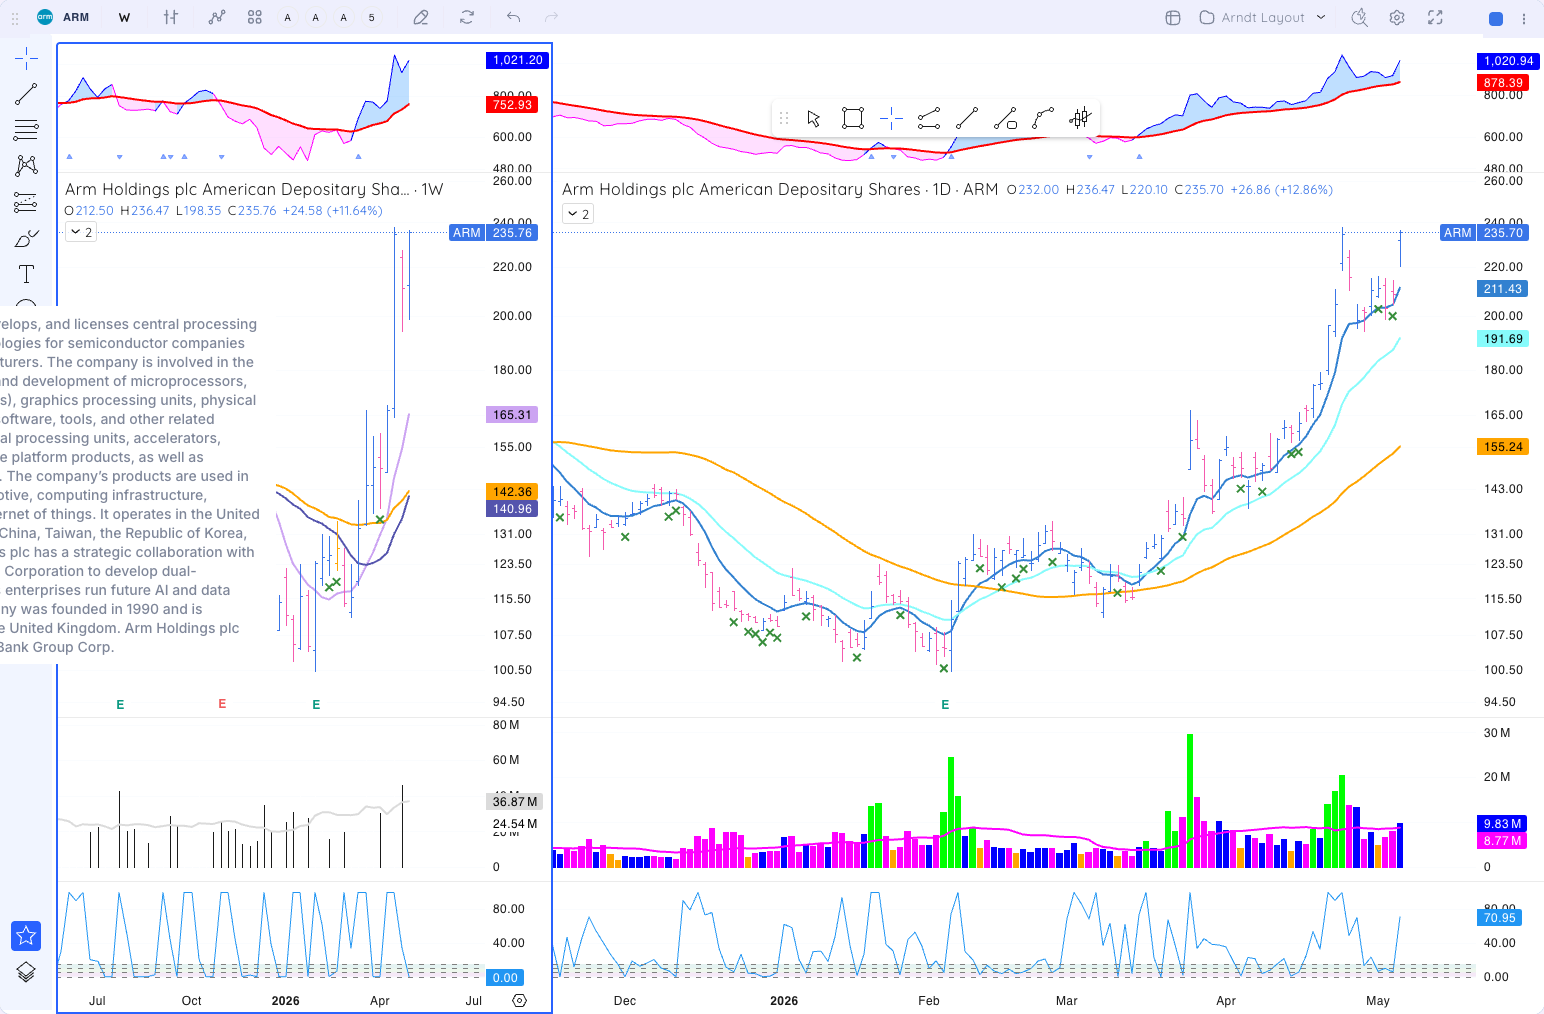Viewport: 1544px width, 1014px height.
Task: Open the pencil drawing/alert tool in top bar
Action: (421, 17)
